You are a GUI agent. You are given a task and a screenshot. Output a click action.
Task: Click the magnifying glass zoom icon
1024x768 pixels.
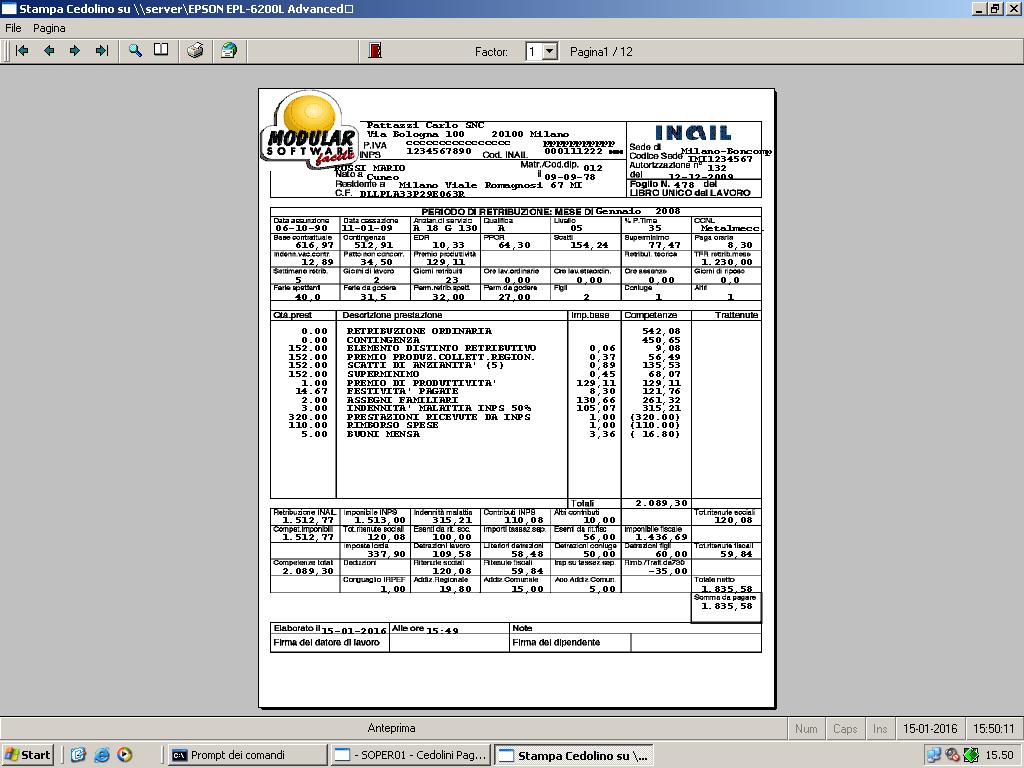(x=135, y=51)
